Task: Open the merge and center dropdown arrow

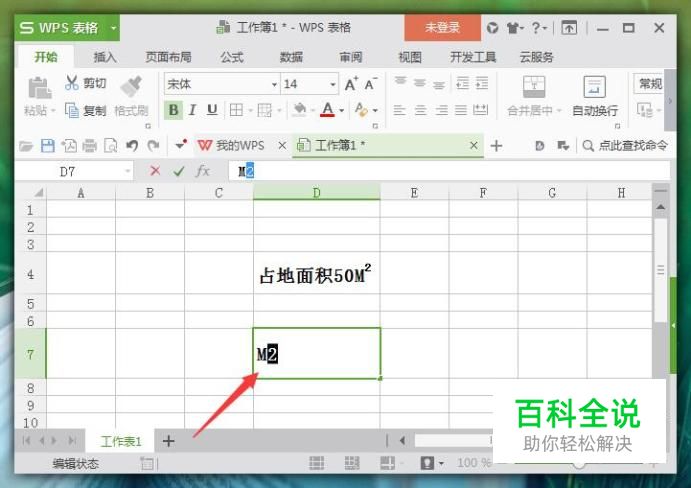Action: (x=559, y=110)
